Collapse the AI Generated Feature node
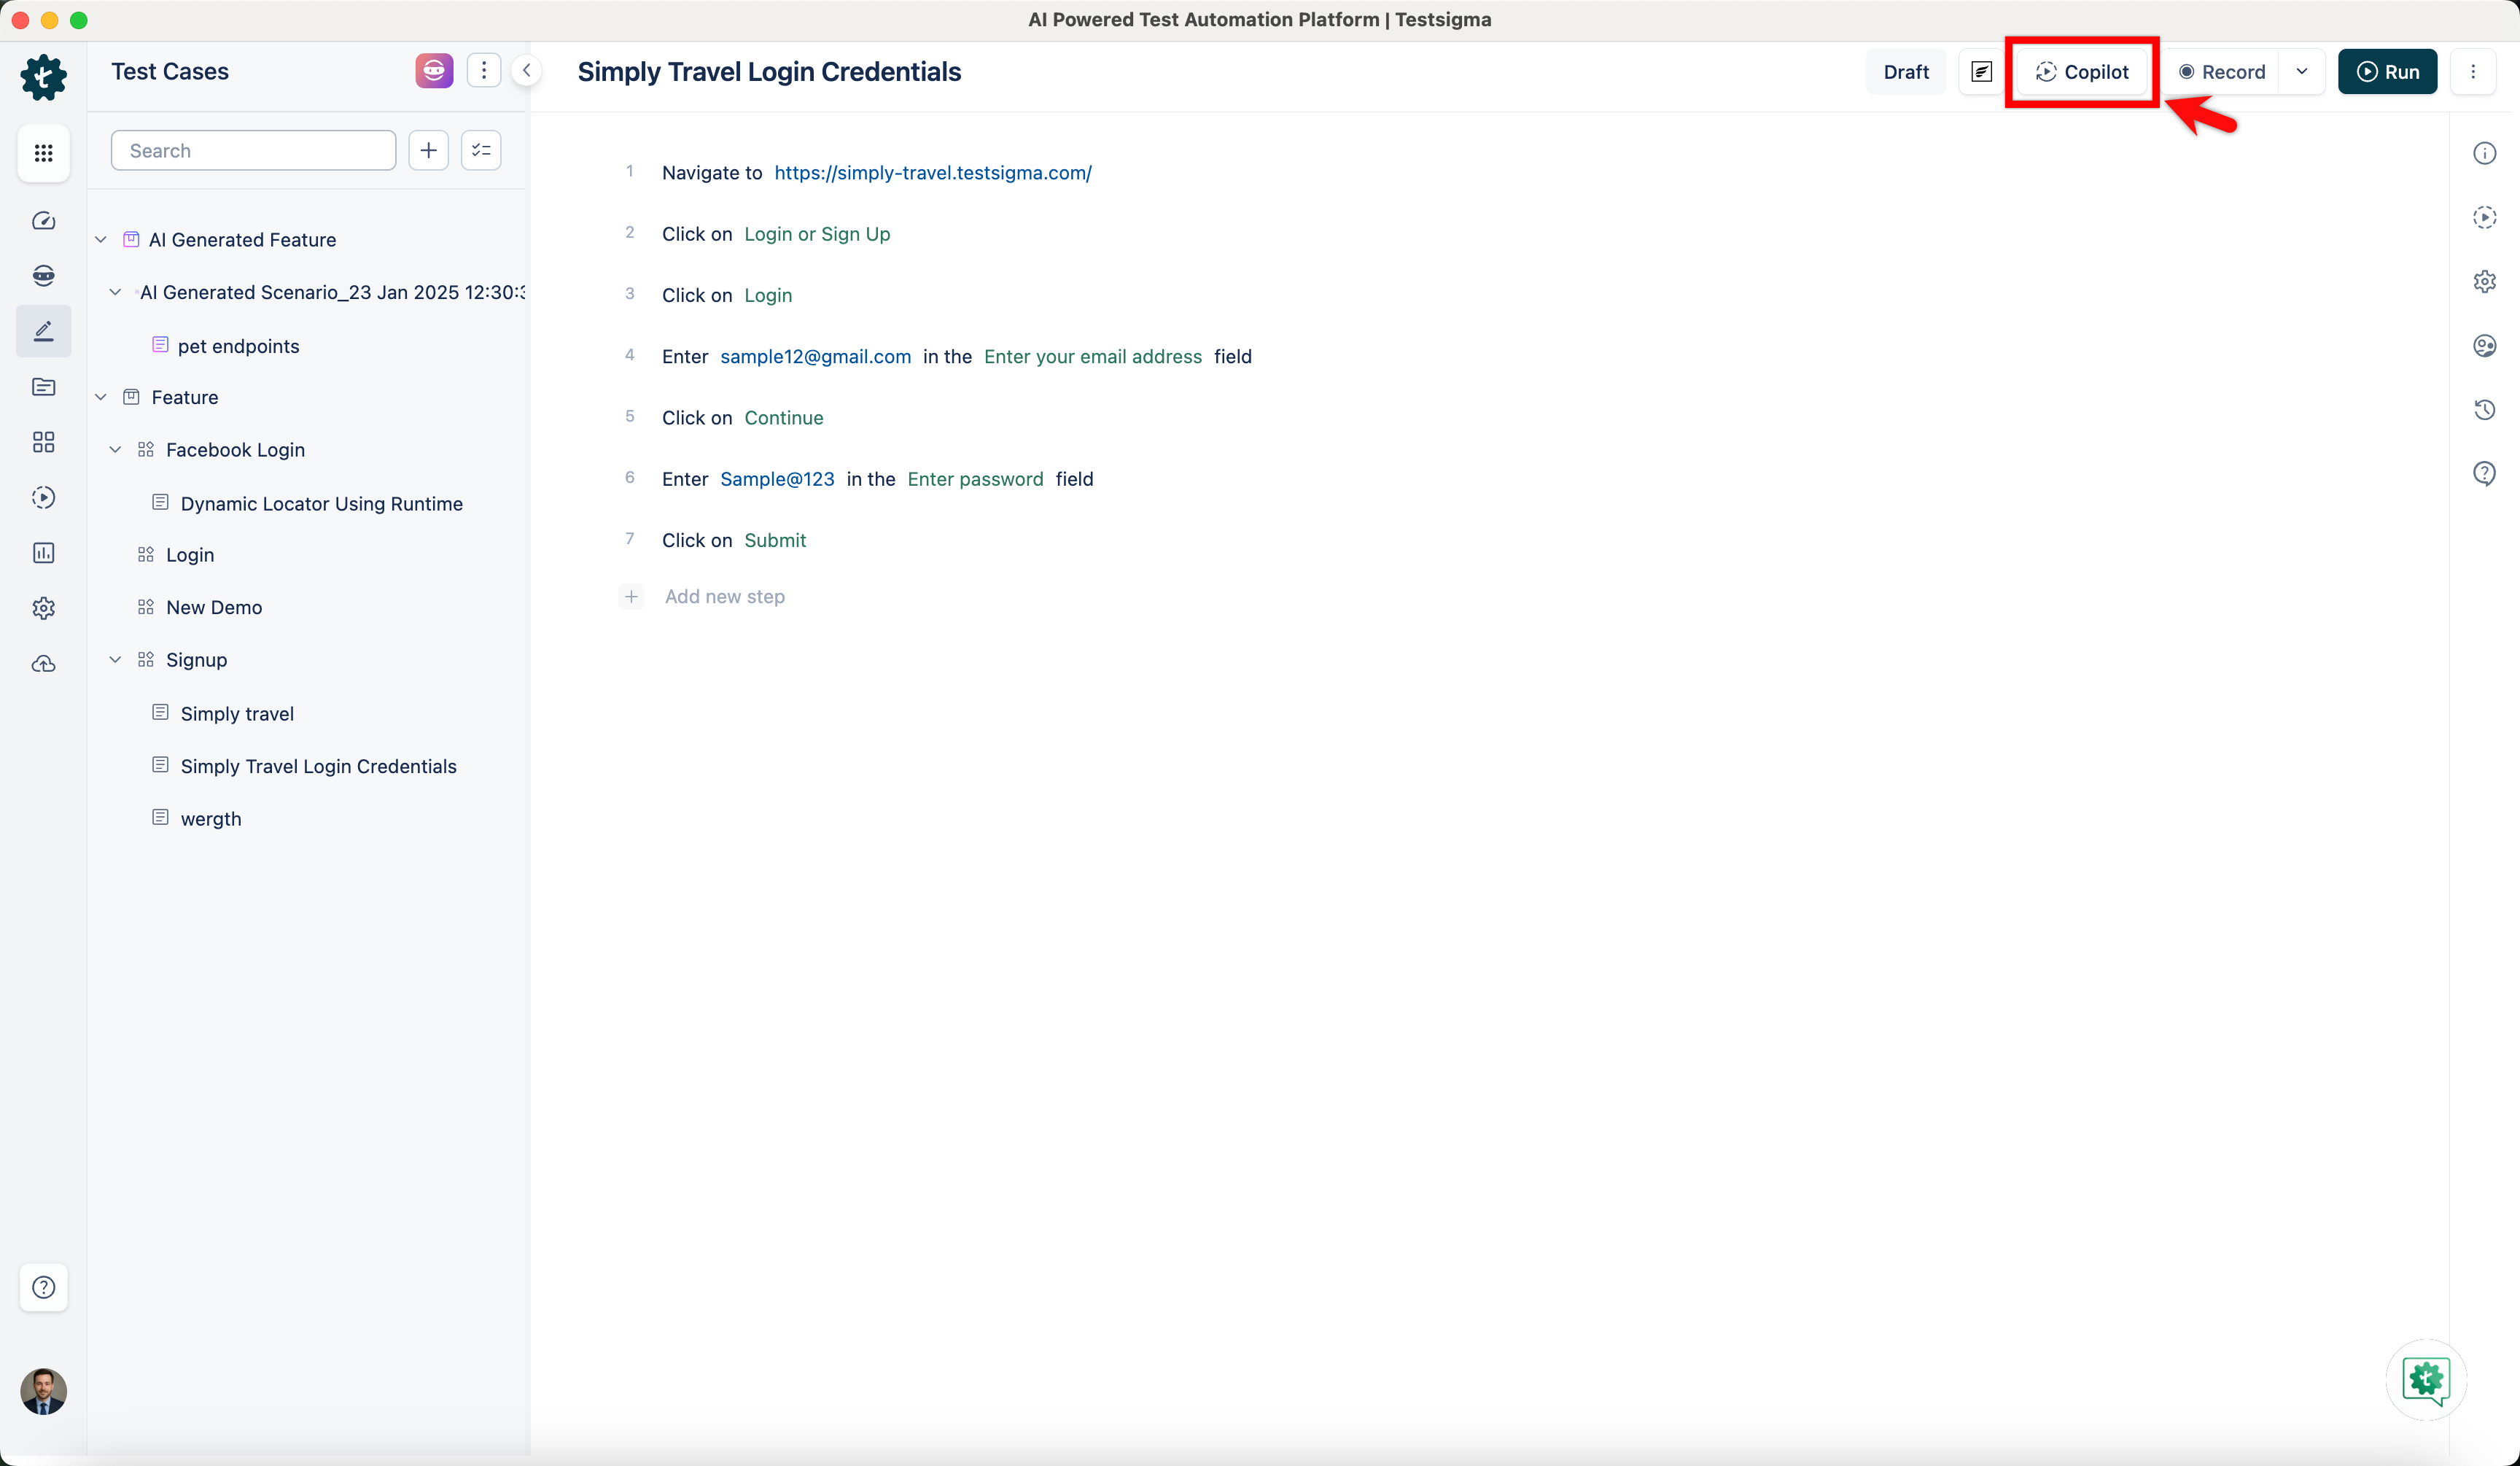The width and height of the screenshot is (2520, 1466). click(x=100, y=239)
